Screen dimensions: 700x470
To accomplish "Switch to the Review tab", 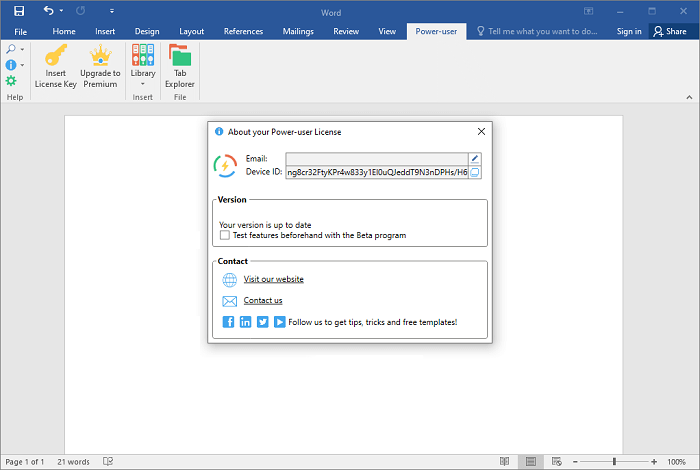I will pos(346,31).
